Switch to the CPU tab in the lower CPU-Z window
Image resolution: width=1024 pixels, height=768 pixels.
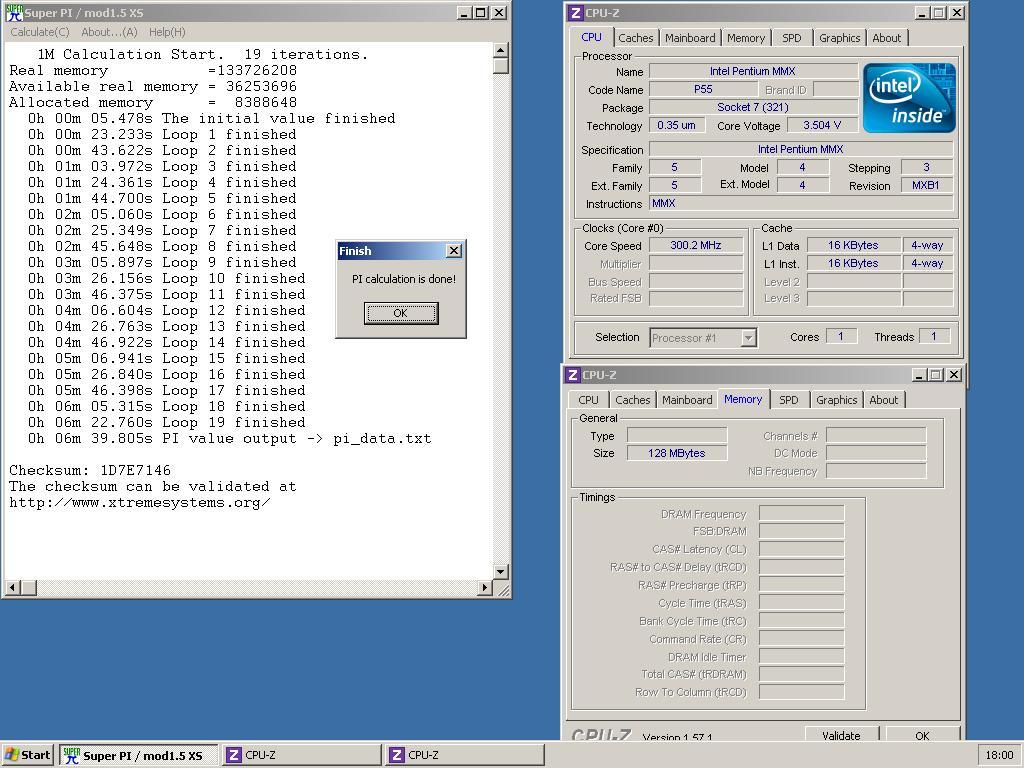[588, 400]
